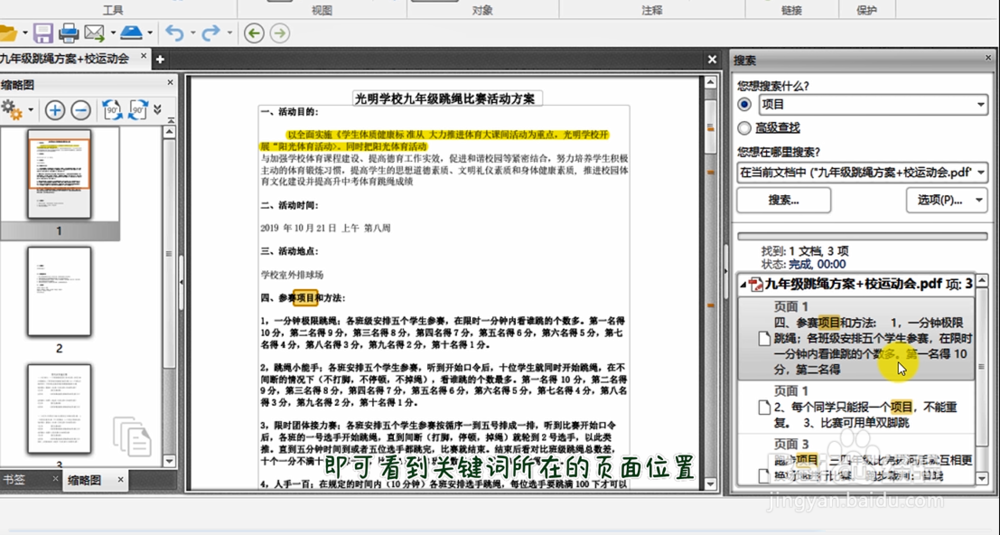1000x535 pixels.
Task: Click thumbnail panel vertical scrollbar
Action: coord(169,297)
